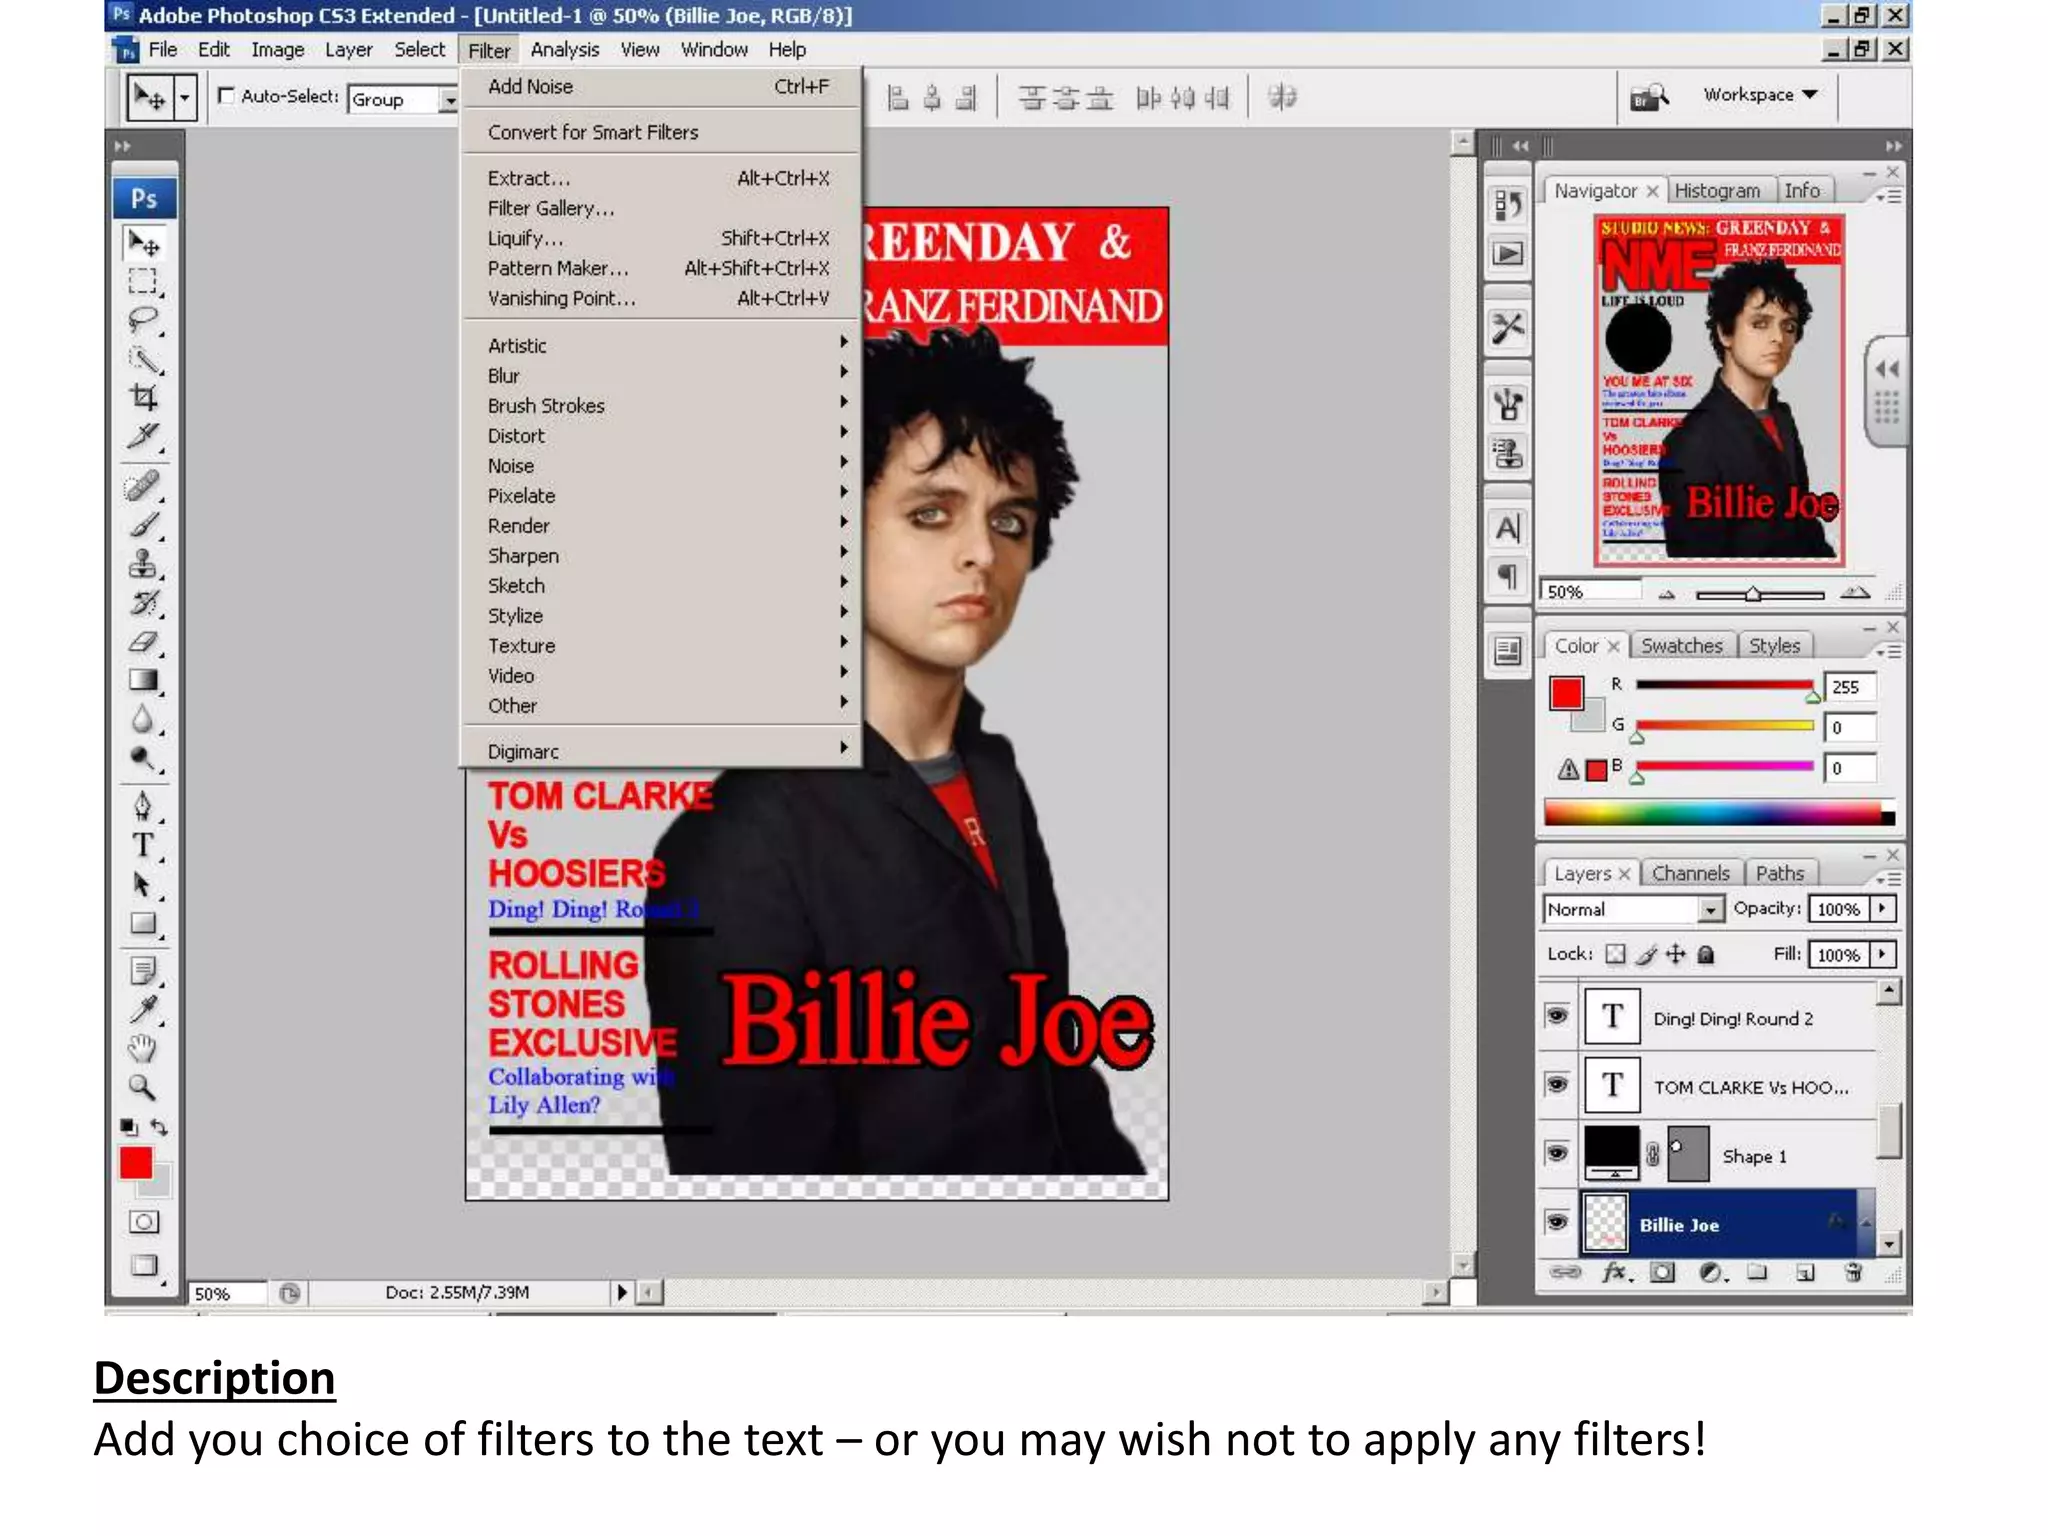Select the Crop tool

point(144,398)
